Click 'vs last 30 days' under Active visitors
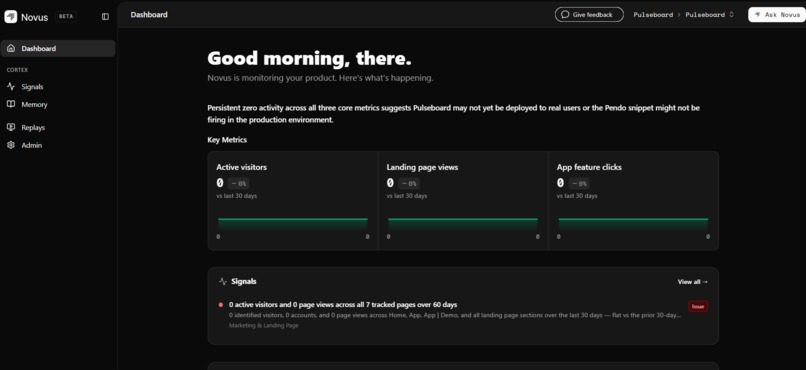Screen dimensions: 806x370 click(236, 196)
